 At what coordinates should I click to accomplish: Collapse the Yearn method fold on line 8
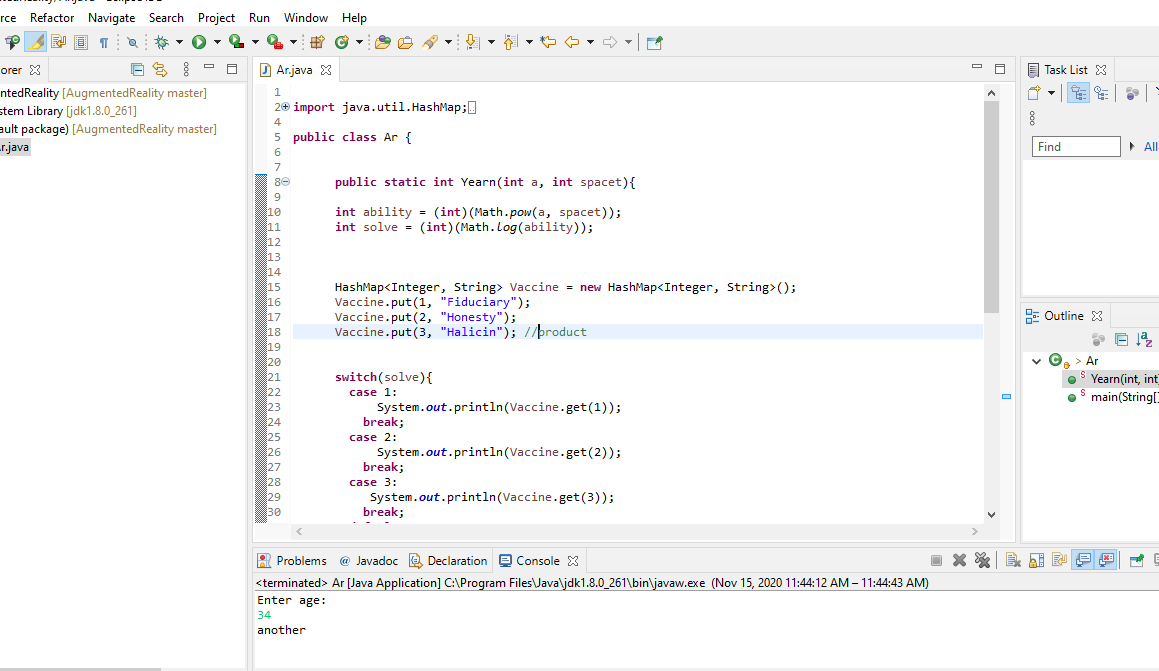[285, 182]
